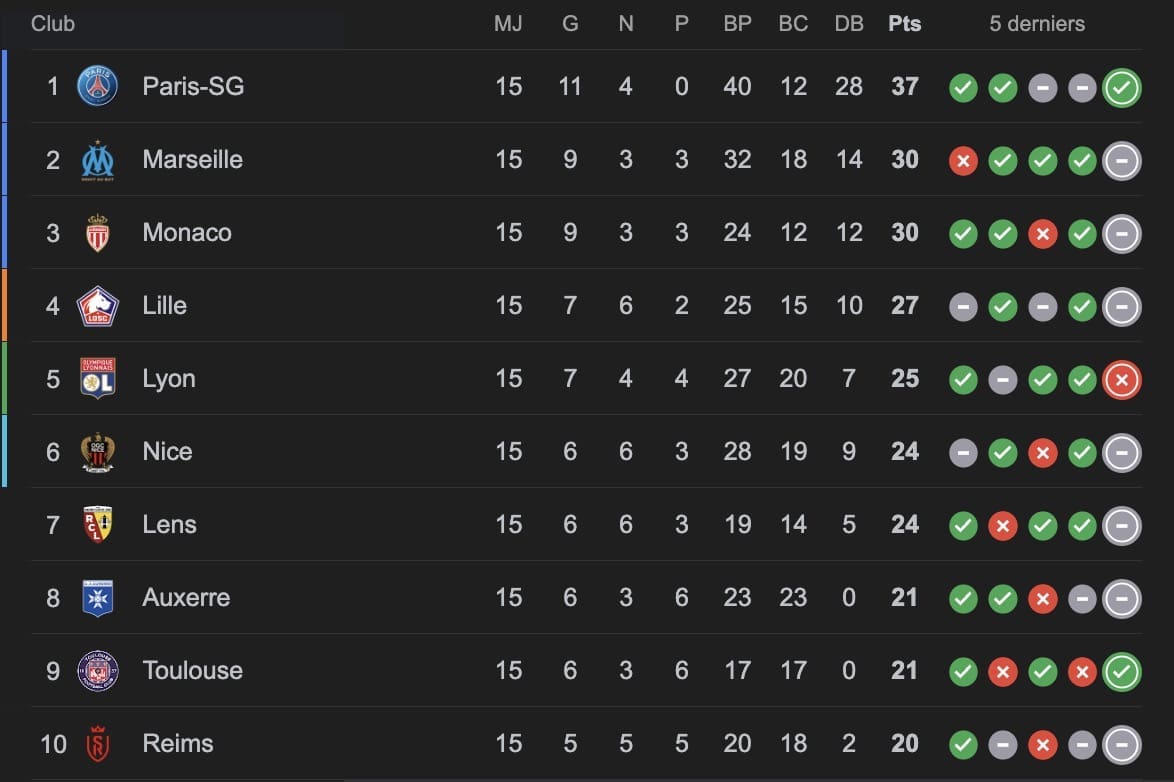
Task: Open the Marseille team name link
Action: 192,160
